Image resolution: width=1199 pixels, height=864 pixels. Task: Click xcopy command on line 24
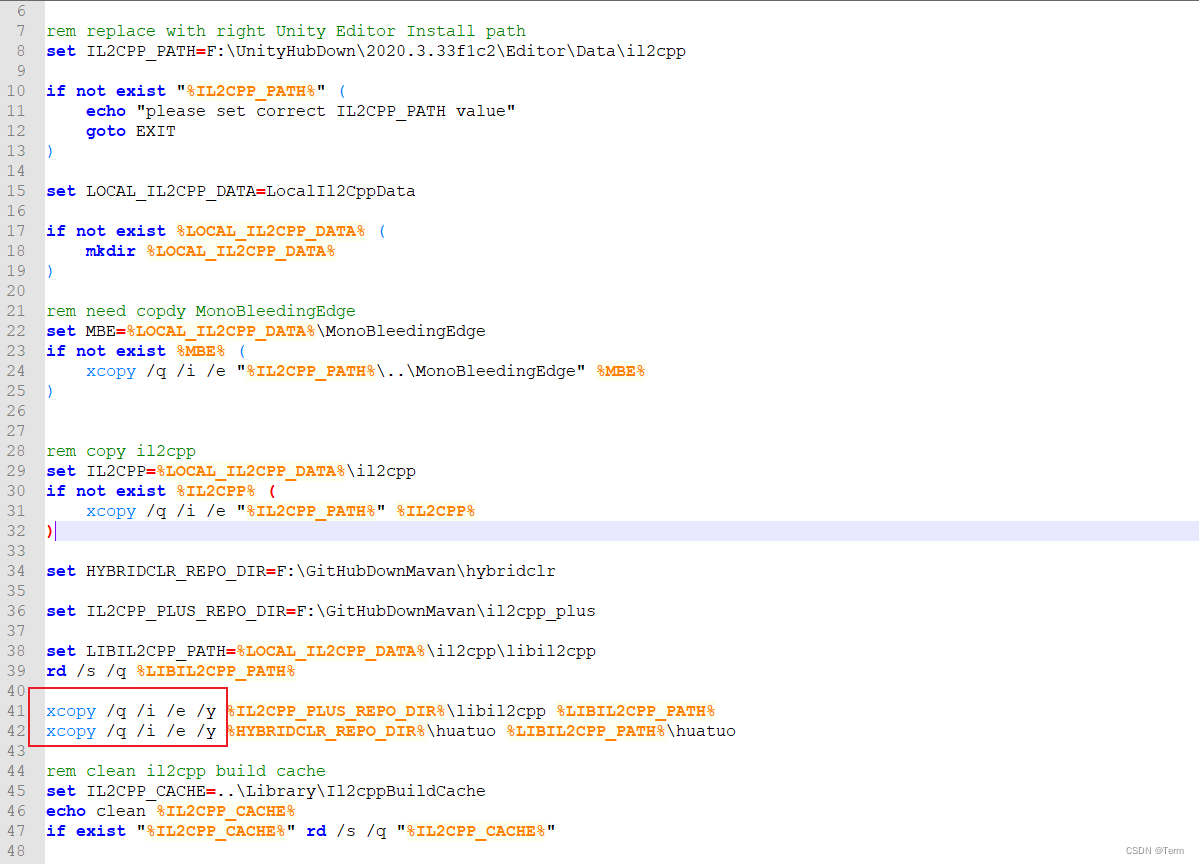pyautogui.click(x=366, y=371)
